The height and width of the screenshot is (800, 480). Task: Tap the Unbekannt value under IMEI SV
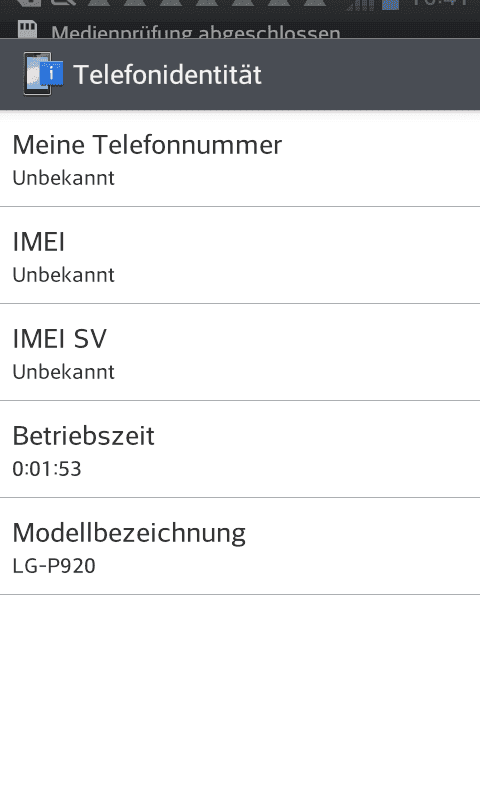click(63, 372)
